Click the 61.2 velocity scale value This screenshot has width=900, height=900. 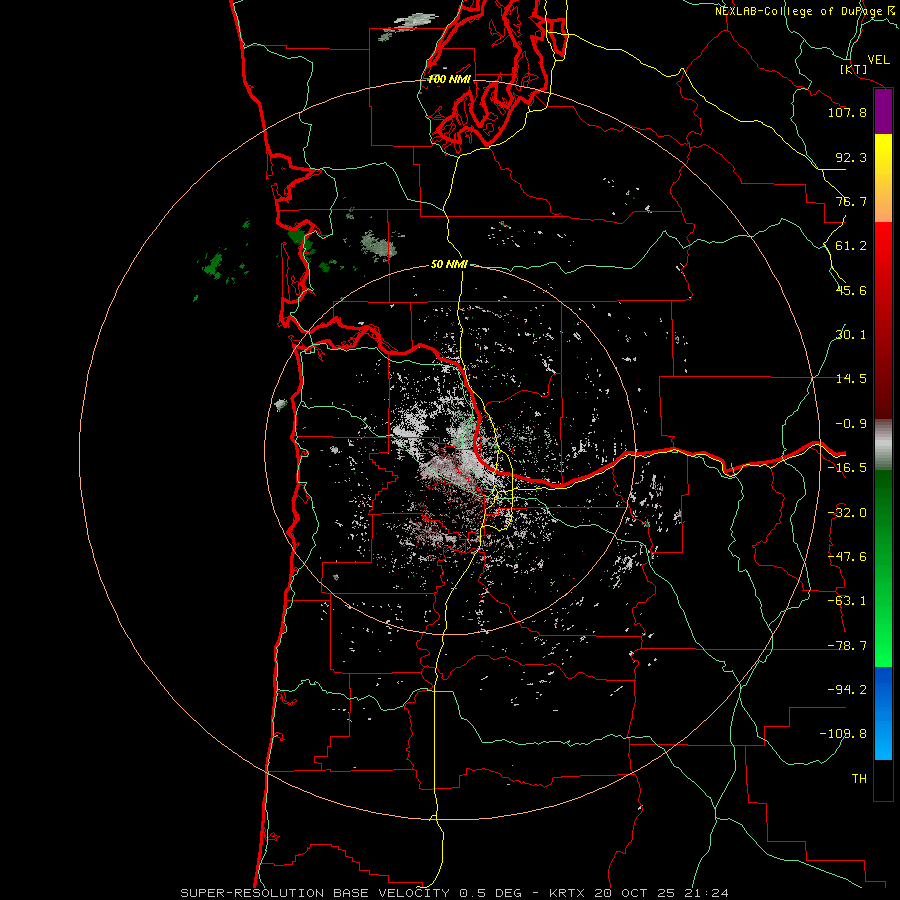[x=851, y=246]
